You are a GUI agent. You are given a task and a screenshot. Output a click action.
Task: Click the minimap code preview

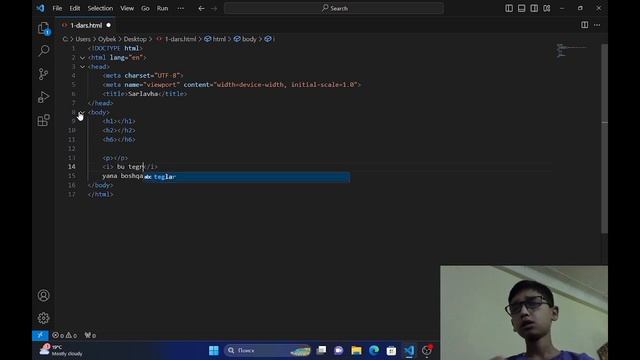click(571, 51)
